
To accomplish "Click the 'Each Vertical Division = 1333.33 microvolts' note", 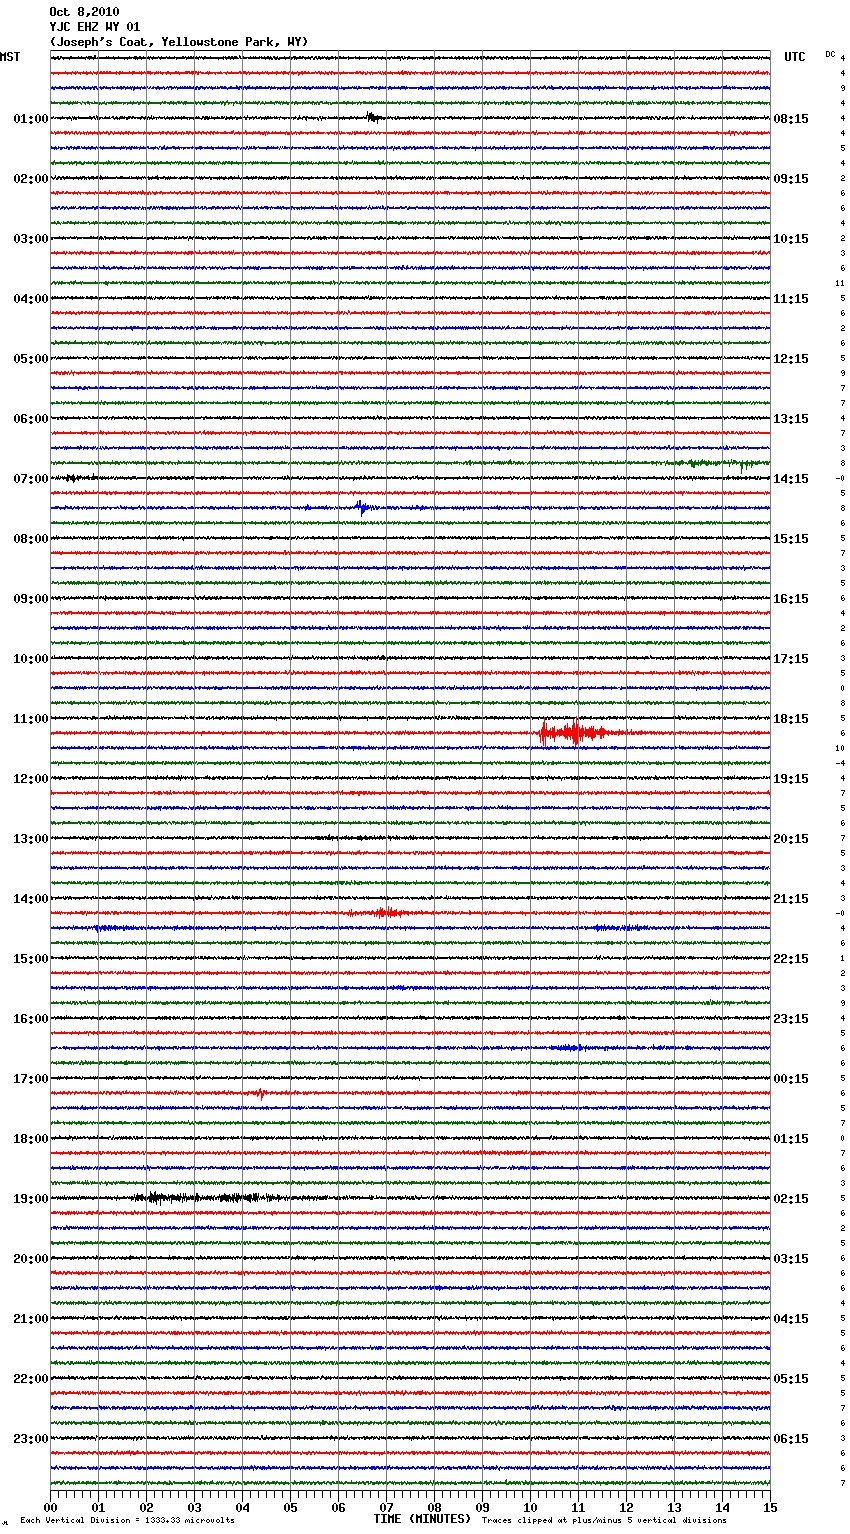I will (127, 1521).
